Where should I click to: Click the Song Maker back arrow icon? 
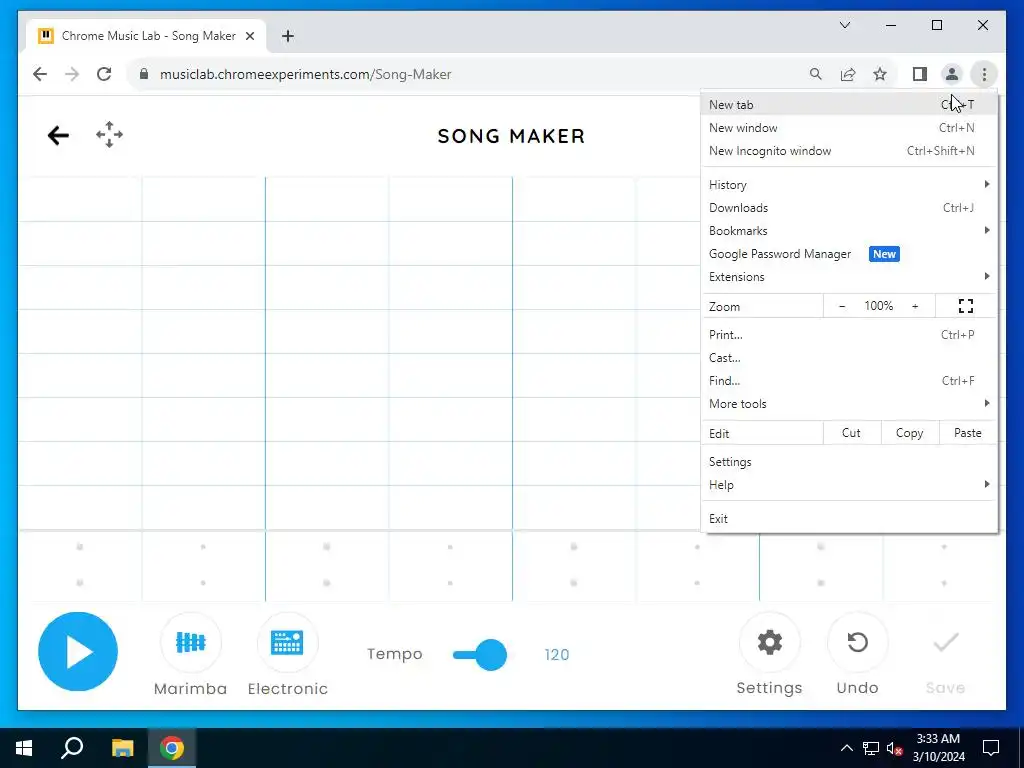pyautogui.click(x=58, y=136)
